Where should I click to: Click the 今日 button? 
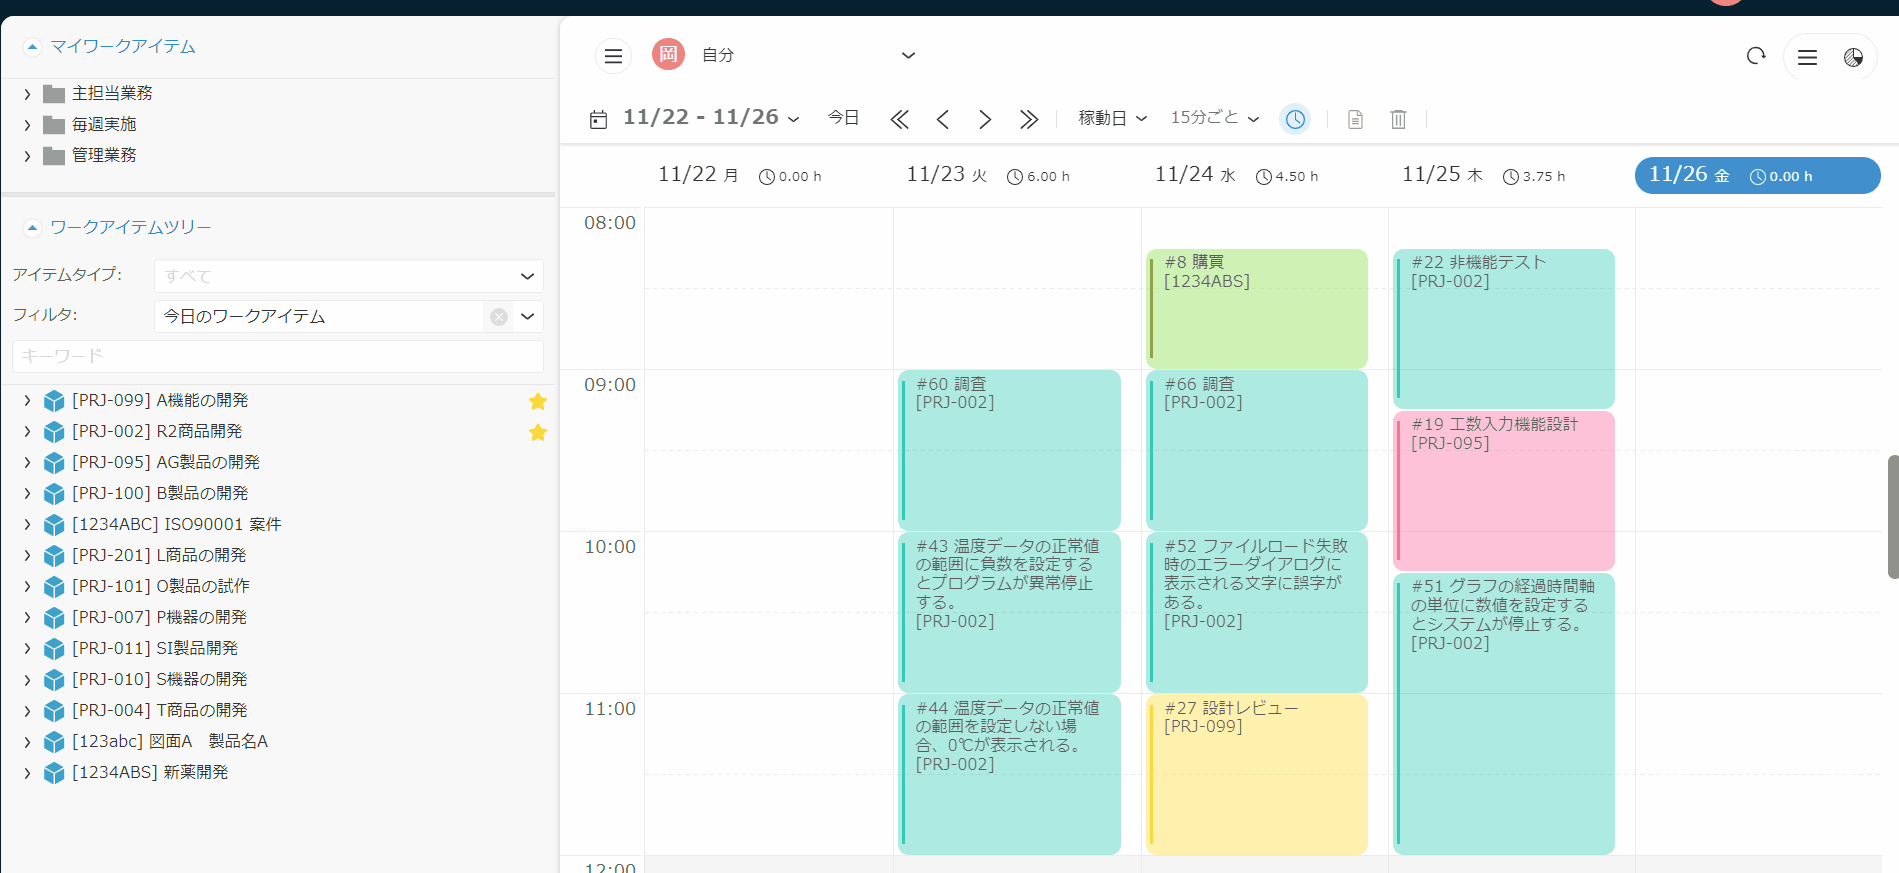(x=843, y=118)
